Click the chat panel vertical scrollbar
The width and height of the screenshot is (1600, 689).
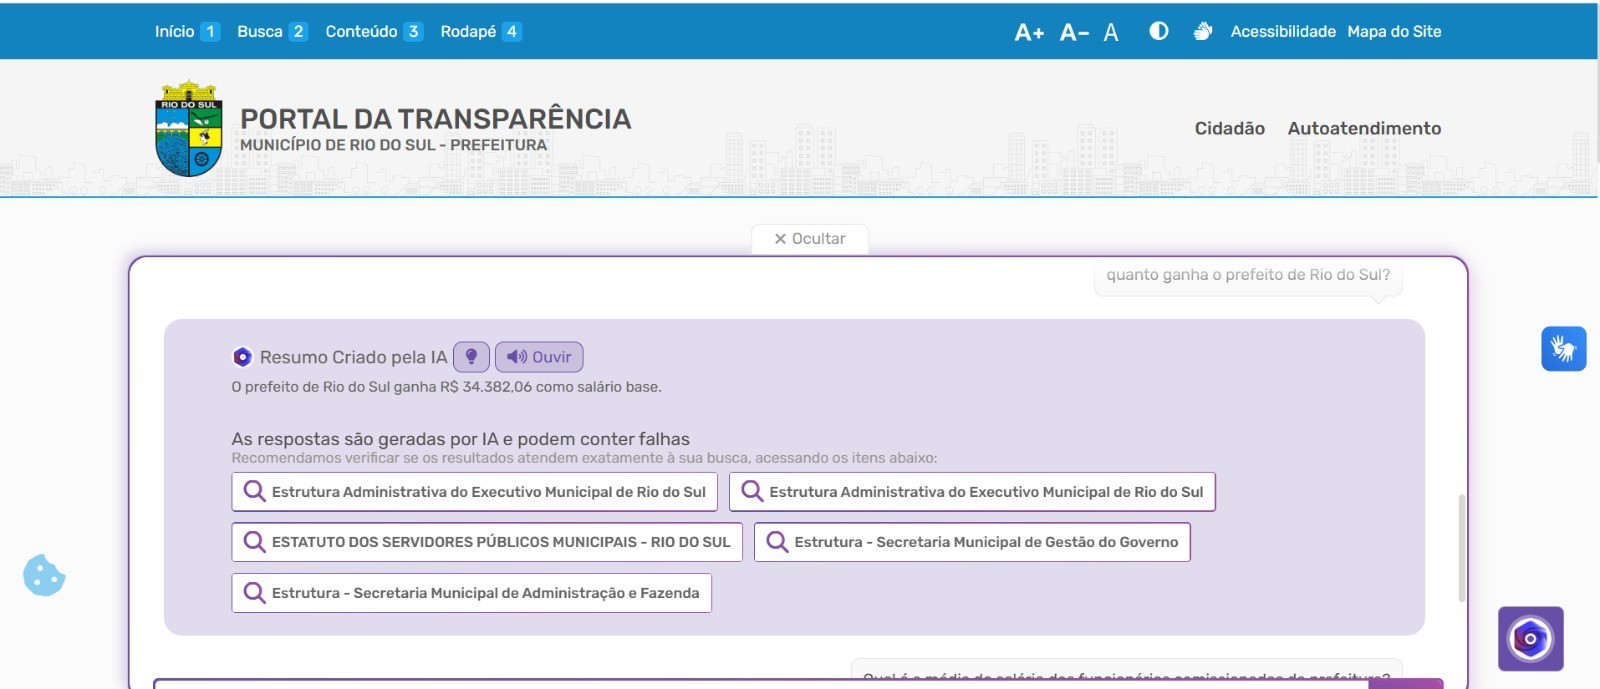(x=1461, y=547)
